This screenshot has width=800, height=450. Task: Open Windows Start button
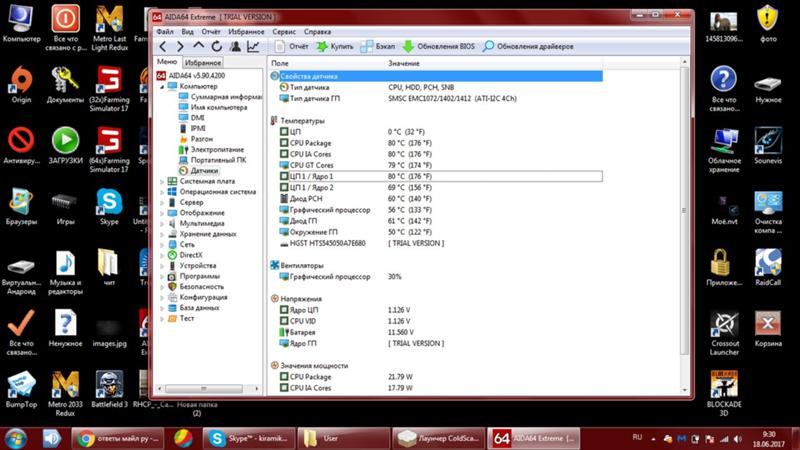click(x=15, y=438)
